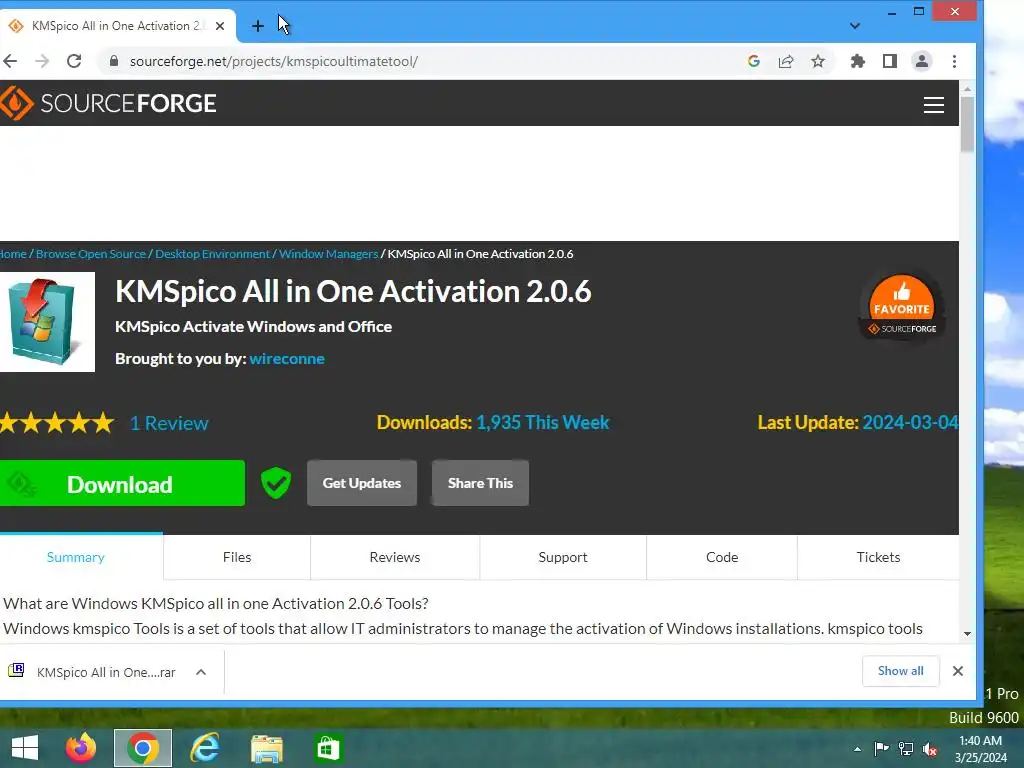Open File Explorer from taskbar
The width and height of the screenshot is (1024, 768).
coord(266,748)
